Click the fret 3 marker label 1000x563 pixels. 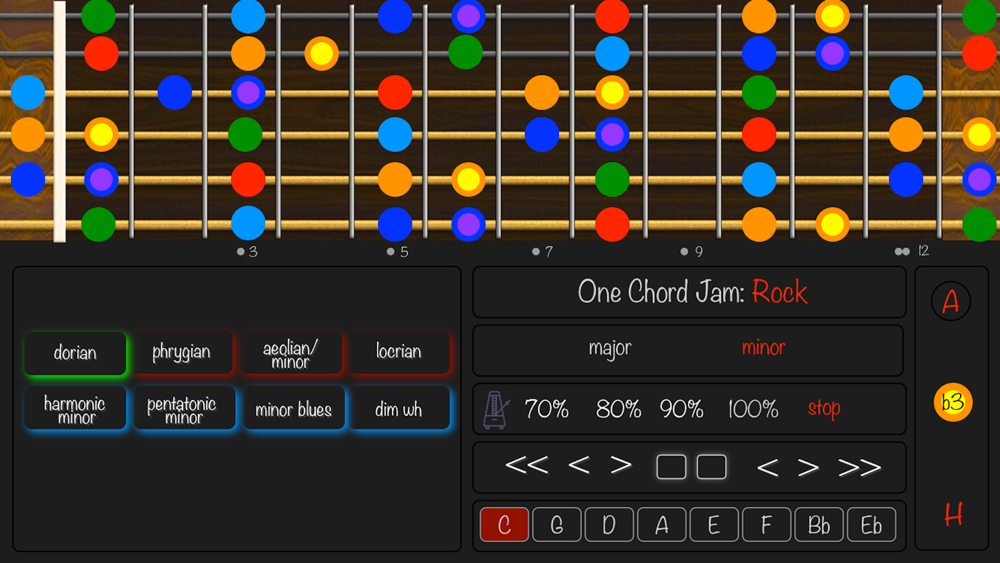247,252
